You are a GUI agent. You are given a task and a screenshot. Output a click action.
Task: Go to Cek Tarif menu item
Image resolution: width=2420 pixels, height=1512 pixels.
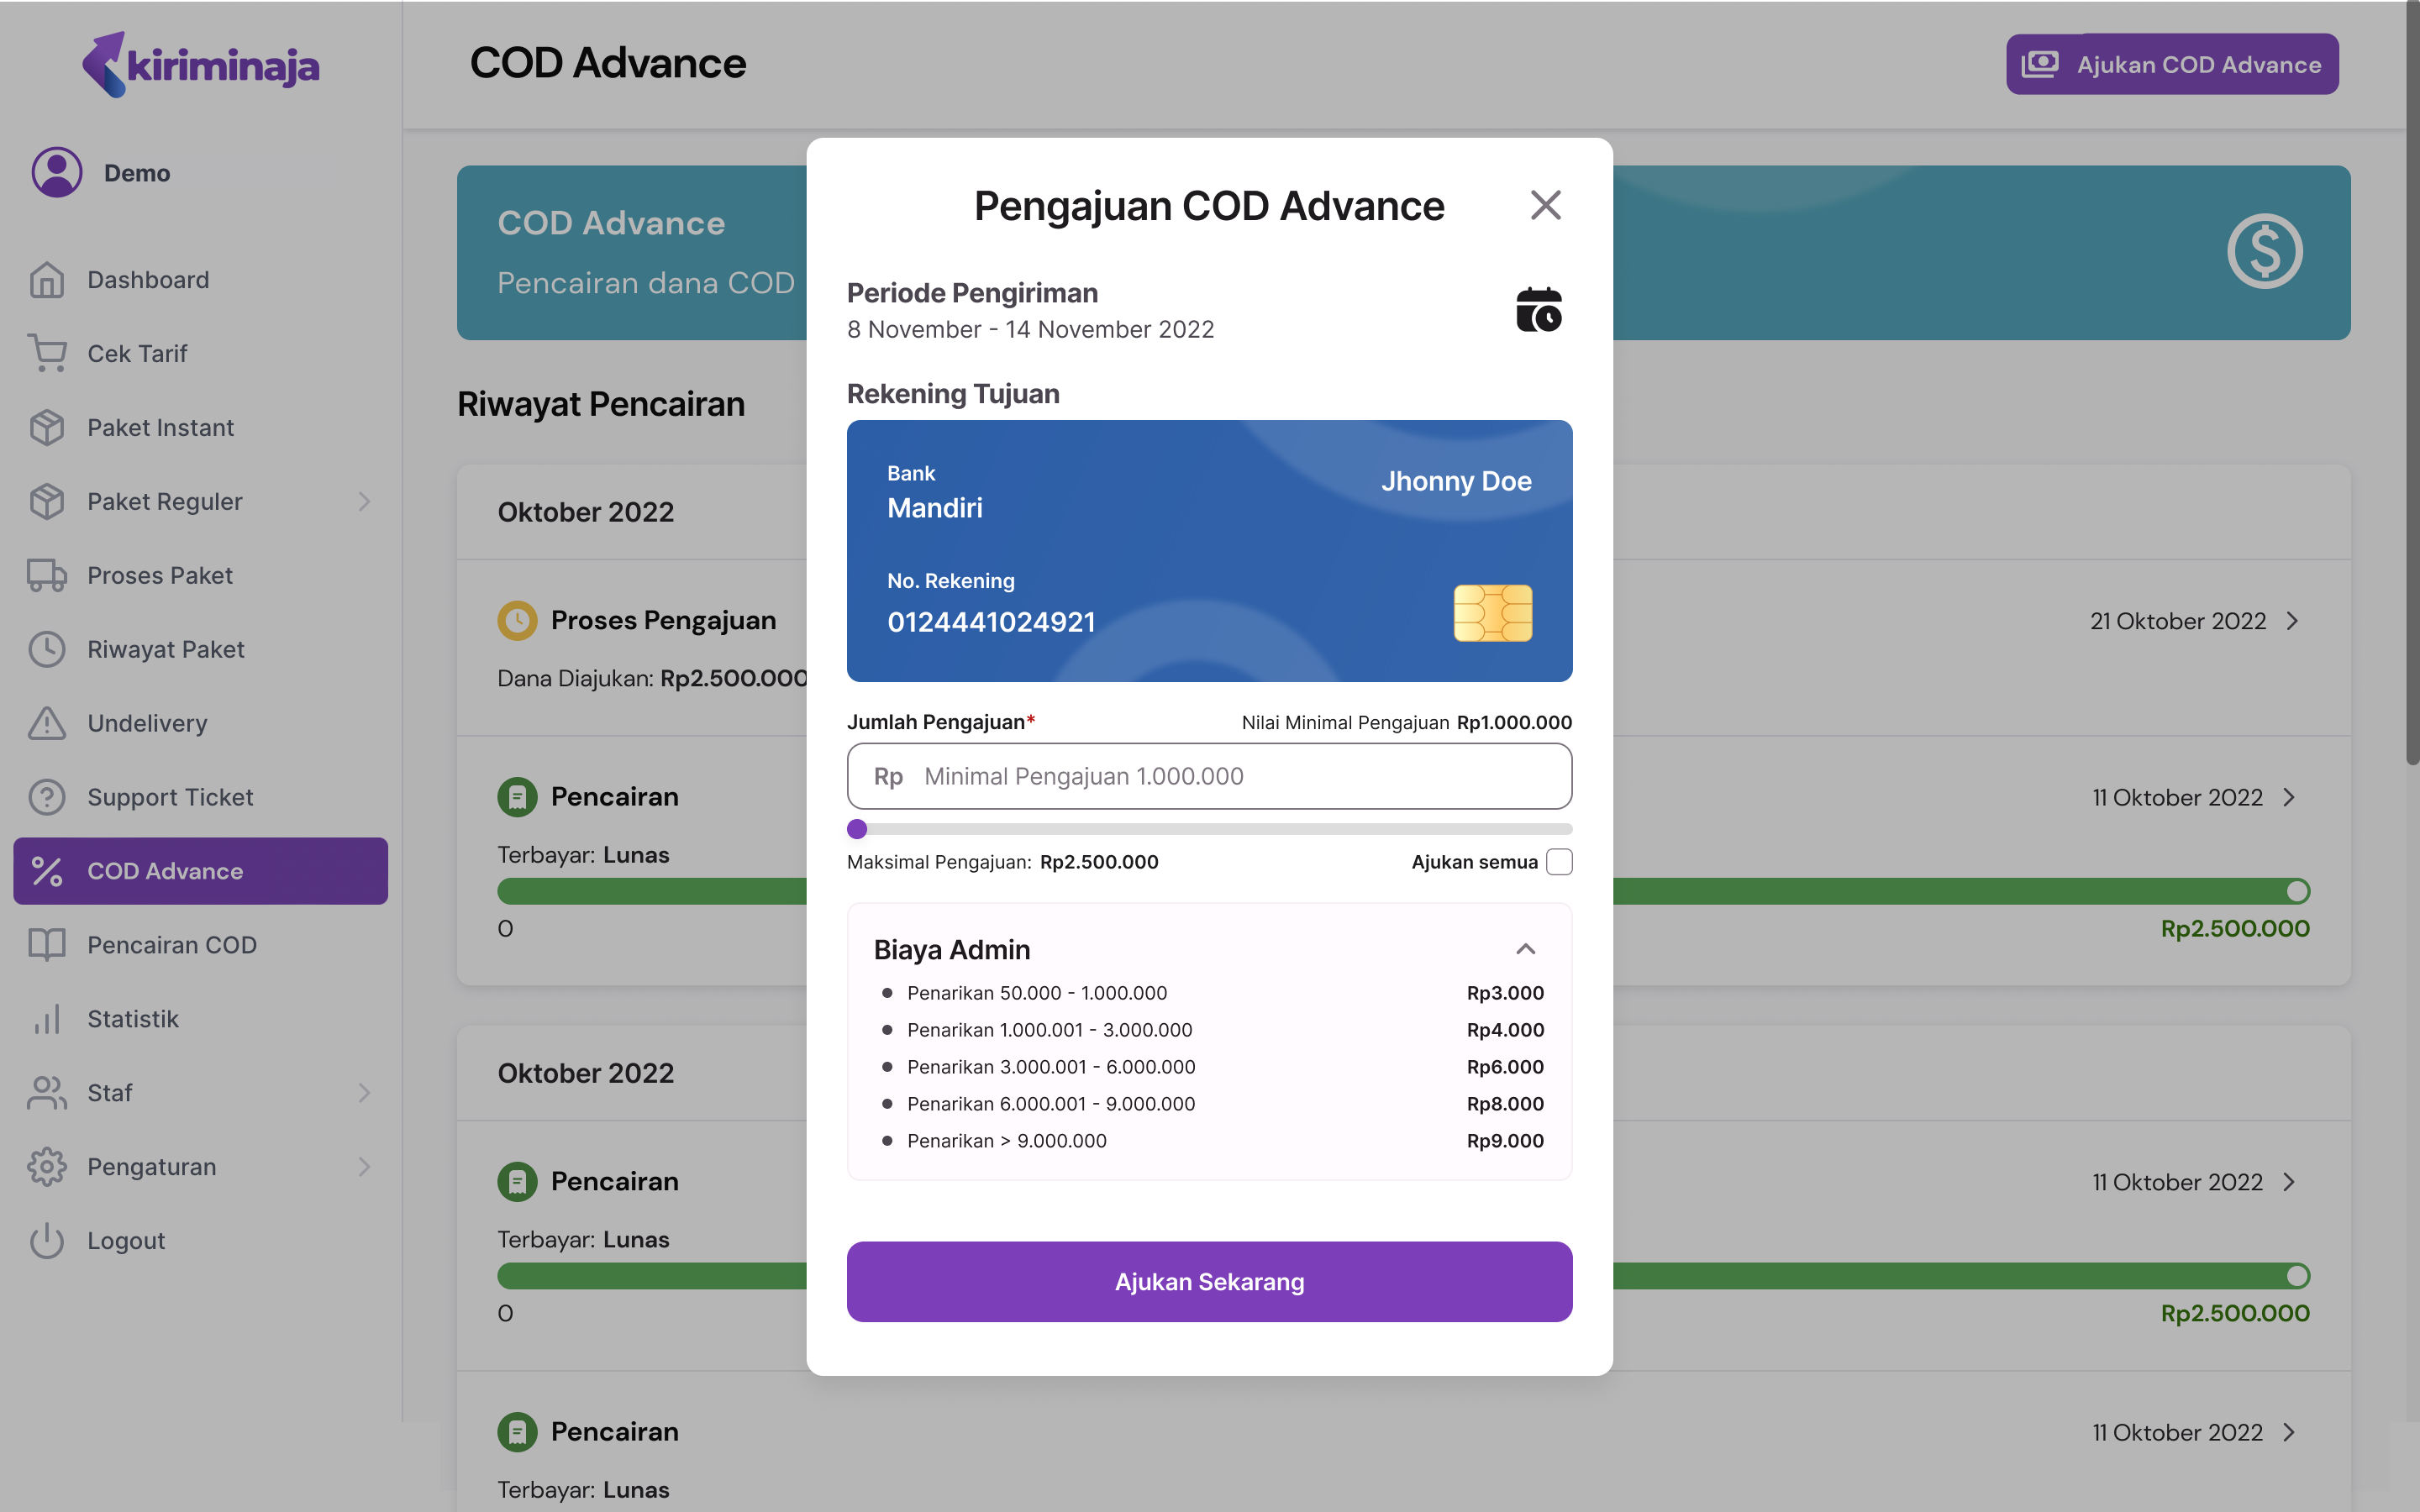pyautogui.click(x=200, y=353)
